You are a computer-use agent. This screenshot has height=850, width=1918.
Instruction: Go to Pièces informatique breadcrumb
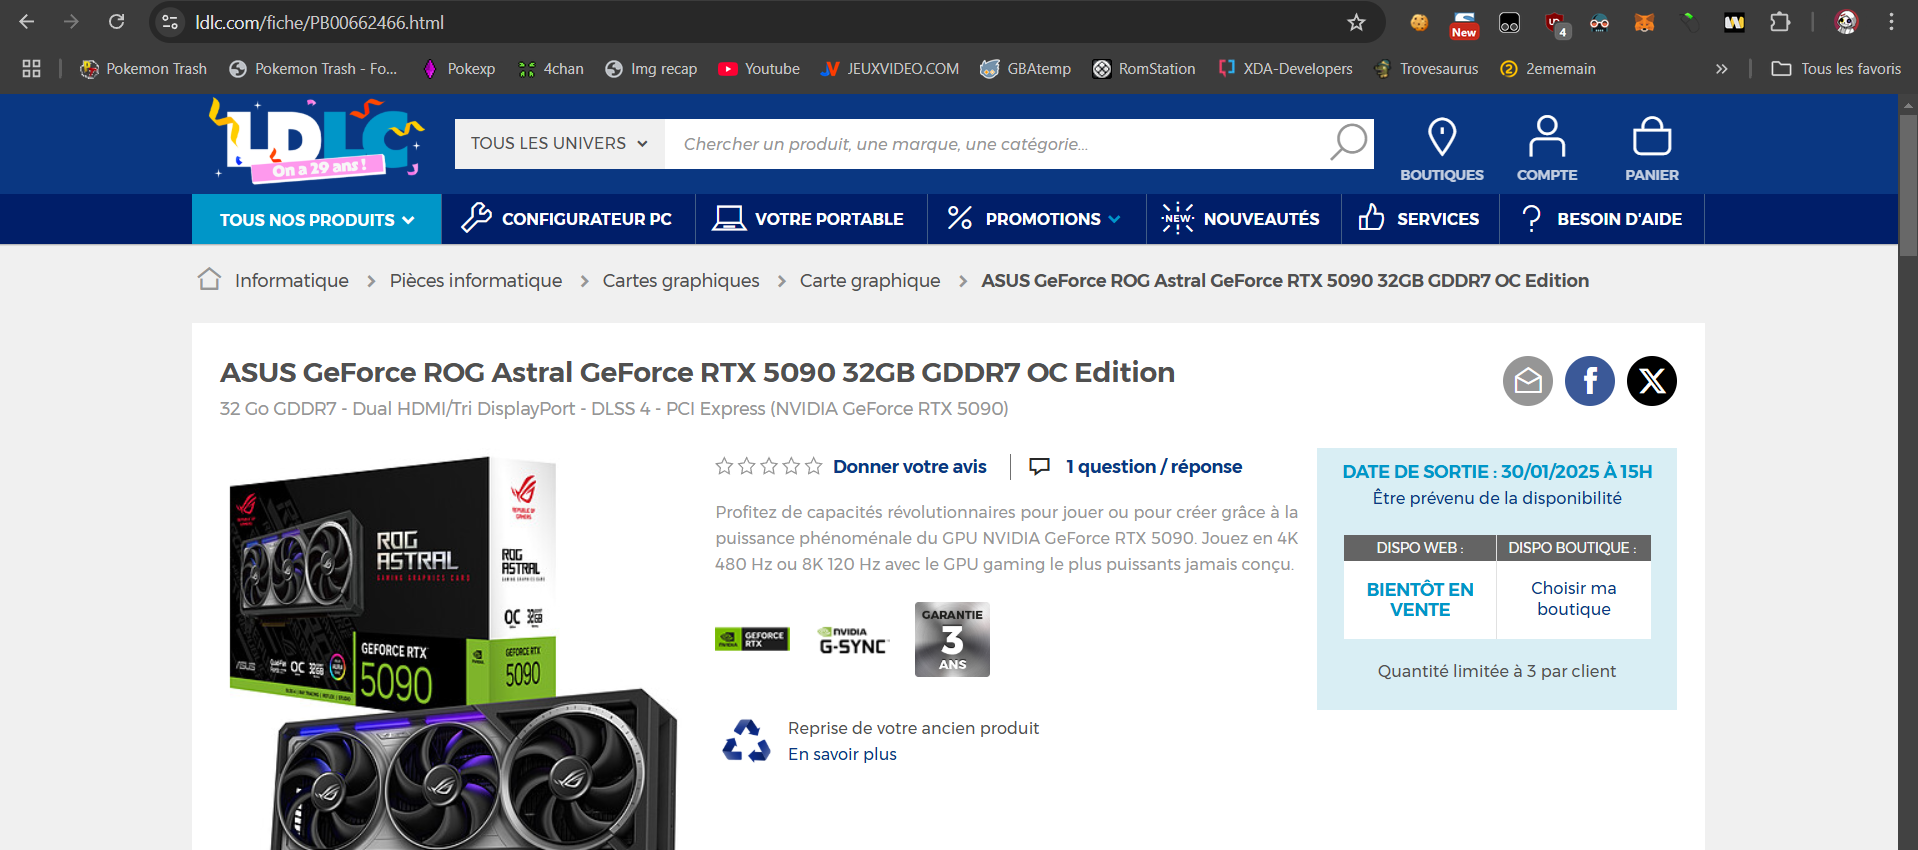(476, 281)
